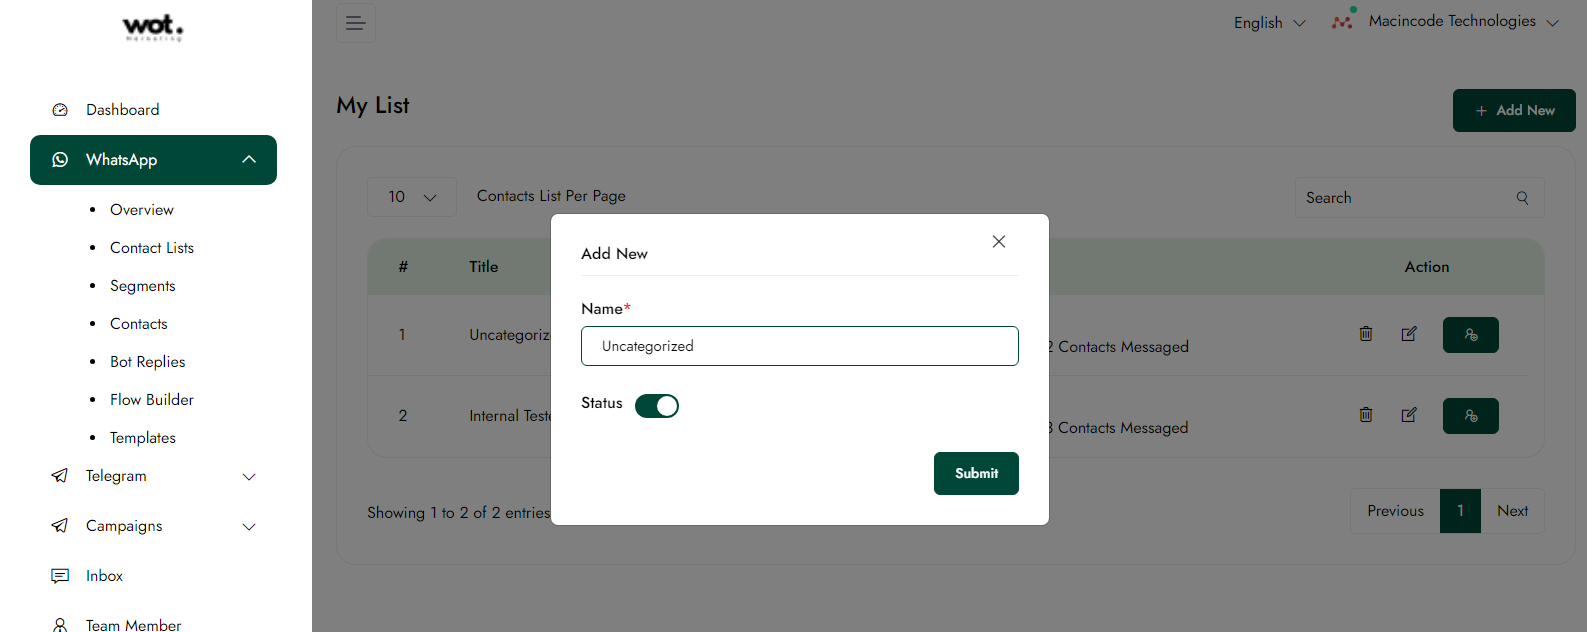Go to the Next page
This screenshot has height=632, width=1587.
pyautogui.click(x=1512, y=511)
